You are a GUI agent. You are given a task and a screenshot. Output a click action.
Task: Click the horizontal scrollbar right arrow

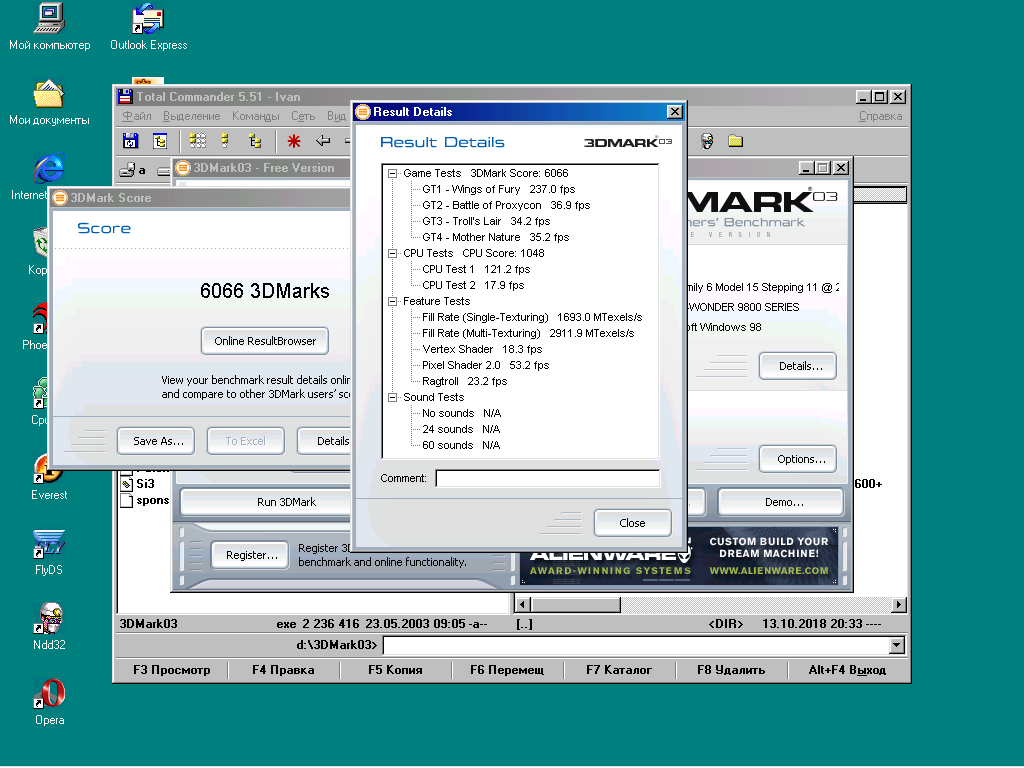[899, 605]
